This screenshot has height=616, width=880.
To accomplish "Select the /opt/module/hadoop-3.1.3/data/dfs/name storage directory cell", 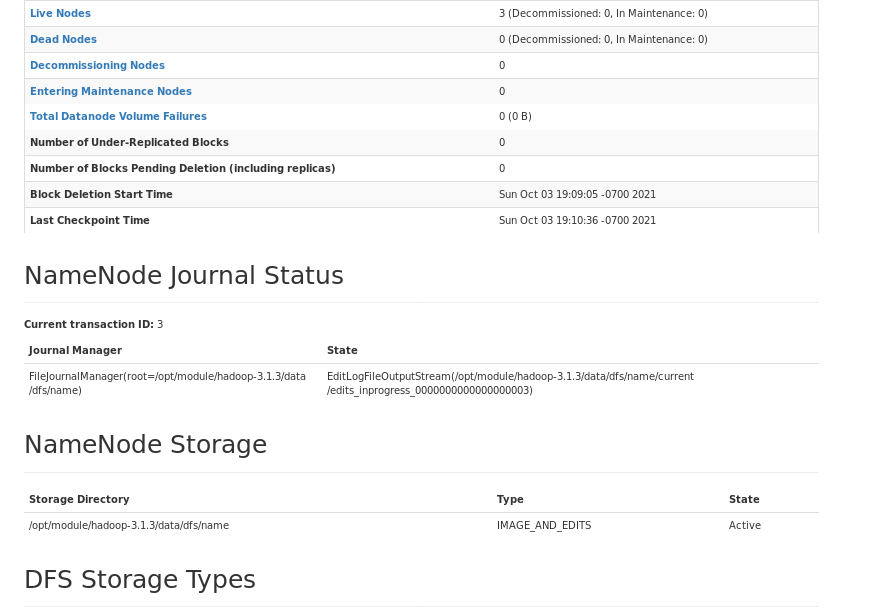I will coord(129,526).
